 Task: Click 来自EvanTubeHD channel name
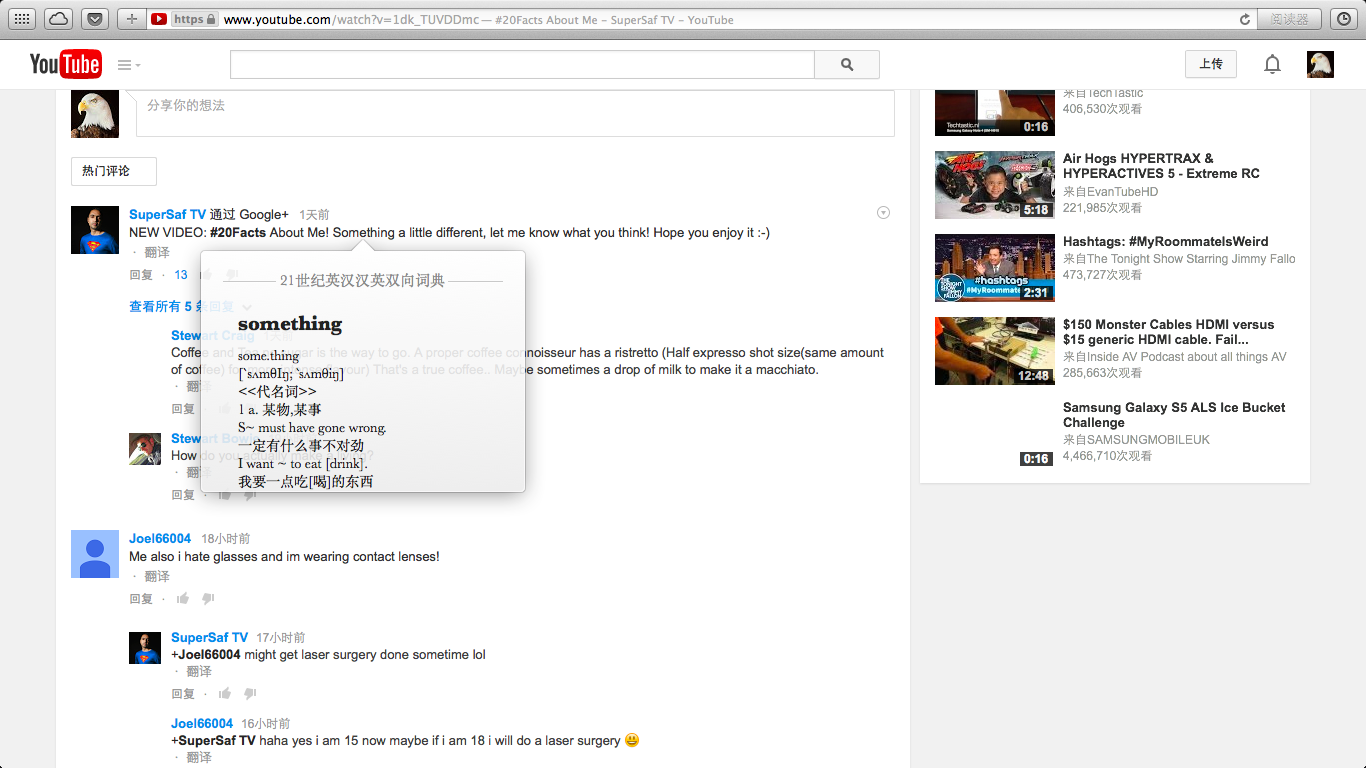[1111, 192]
